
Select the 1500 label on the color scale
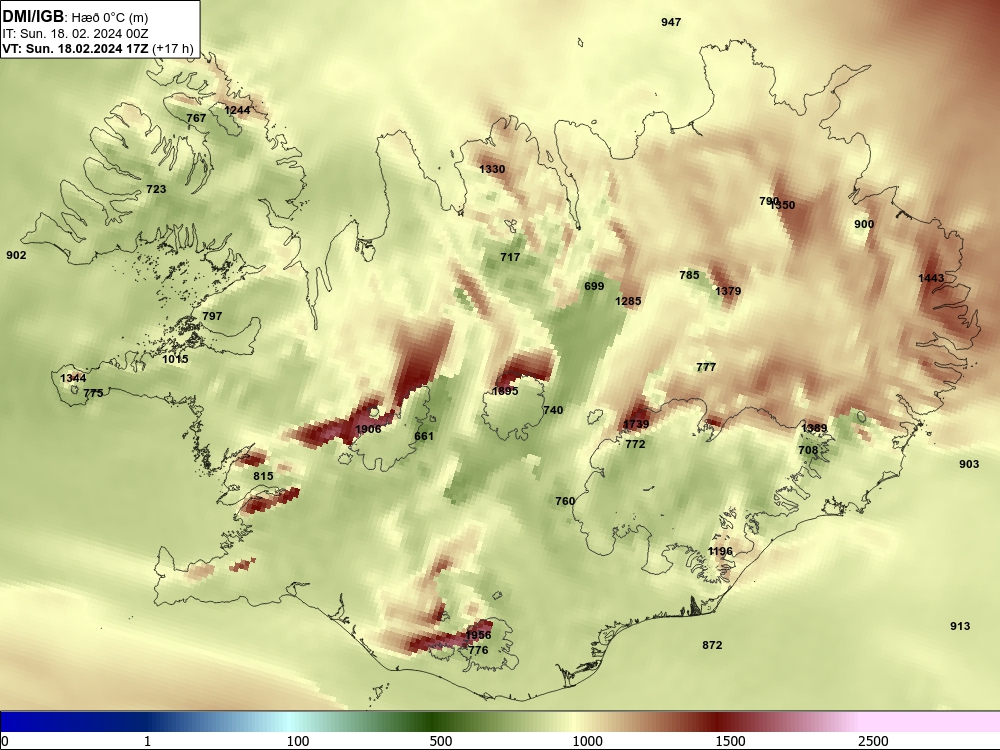click(x=730, y=741)
